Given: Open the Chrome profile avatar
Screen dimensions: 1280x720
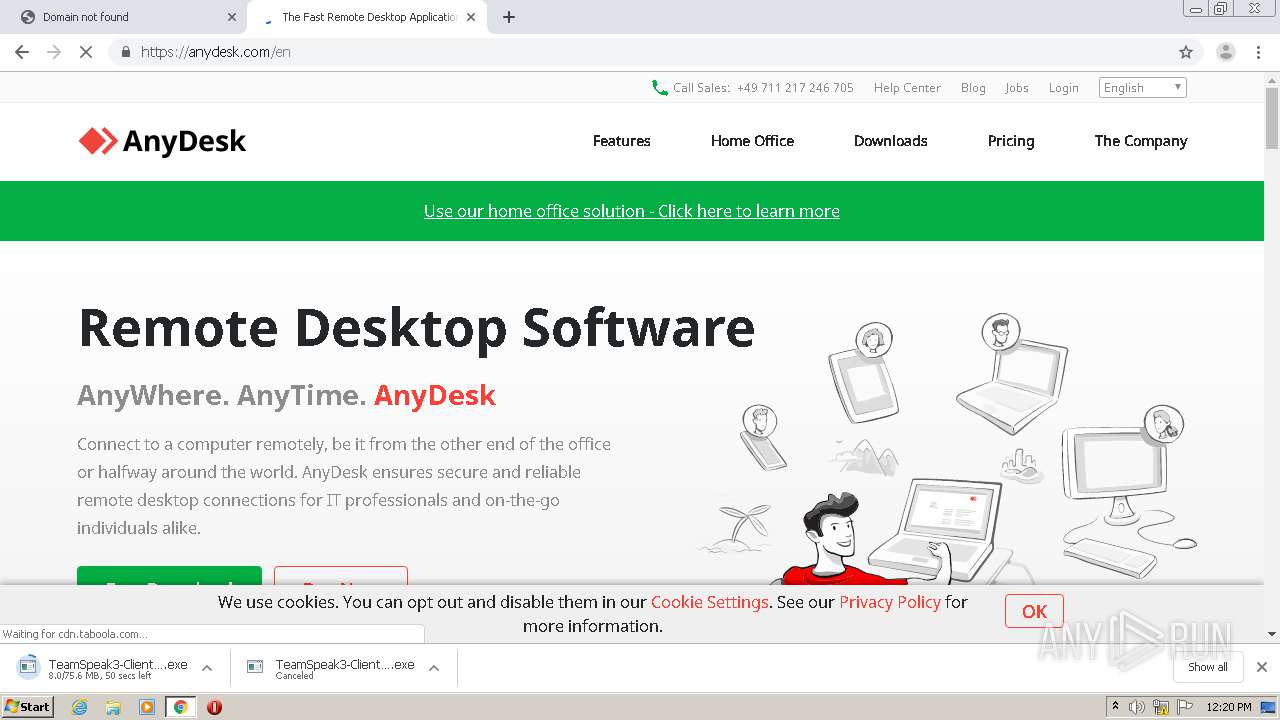Looking at the screenshot, I should (1225, 52).
